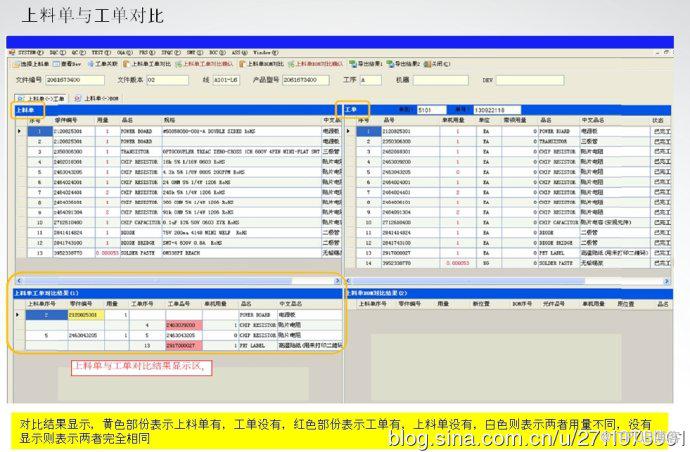Image resolution: width=690 pixels, height=452 pixels.
Task: Select row 12 DIODE BRIDGE in 上料单 grid
Action: point(178,243)
